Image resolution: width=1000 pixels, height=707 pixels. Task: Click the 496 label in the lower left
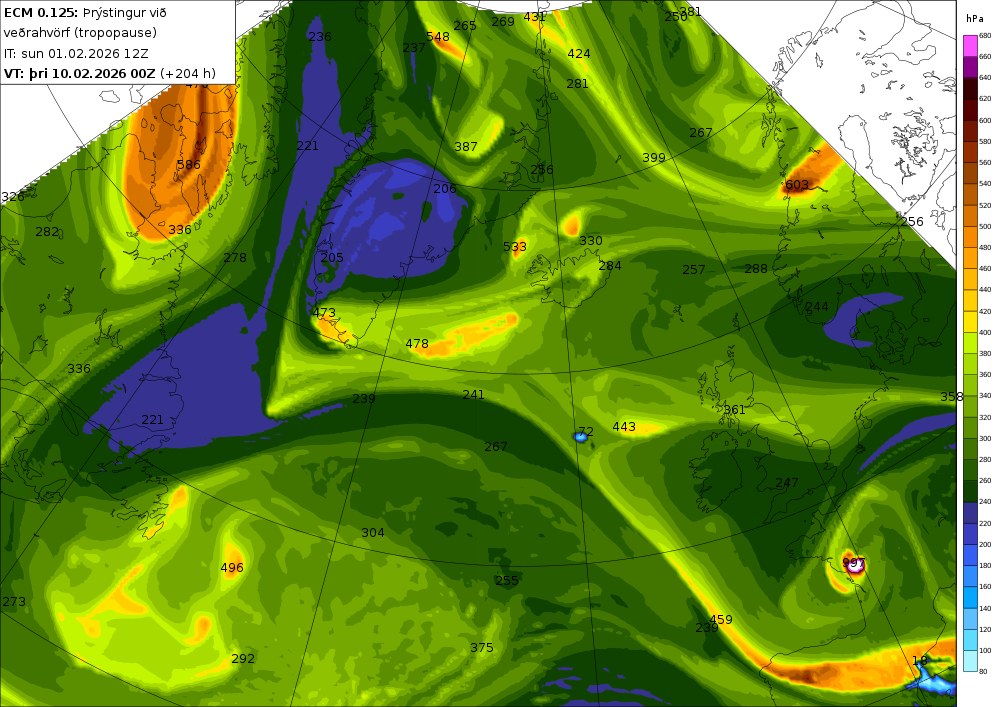click(x=232, y=567)
